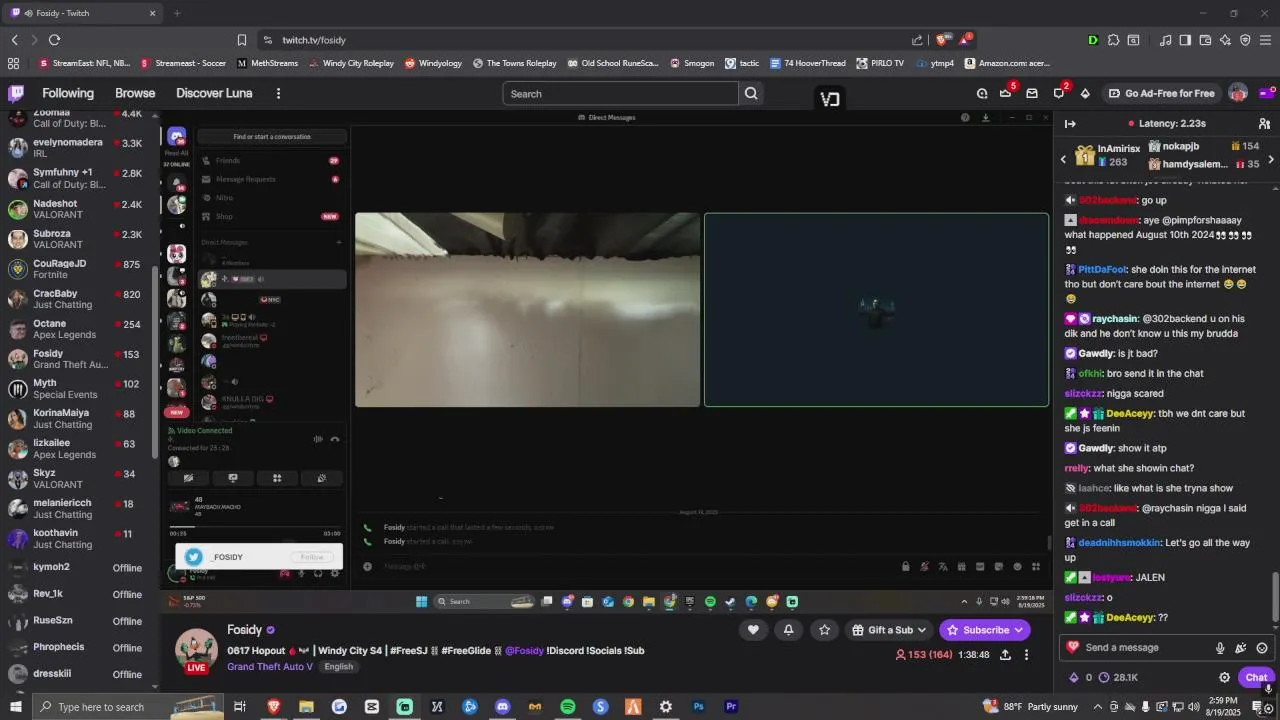The height and width of the screenshot is (720, 1280).
Task: Open the chat community users icon
Action: pyautogui.click(x=1264, y=123)
